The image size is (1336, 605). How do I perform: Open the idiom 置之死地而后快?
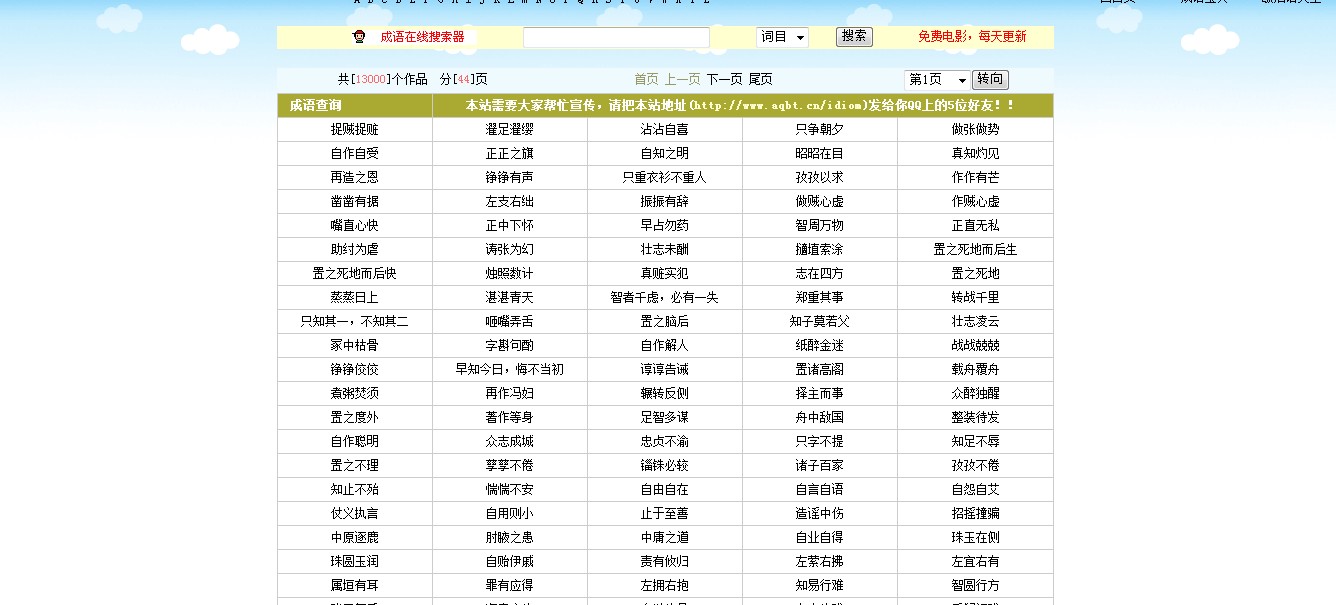pyautogui.click(x=355, y=274)
